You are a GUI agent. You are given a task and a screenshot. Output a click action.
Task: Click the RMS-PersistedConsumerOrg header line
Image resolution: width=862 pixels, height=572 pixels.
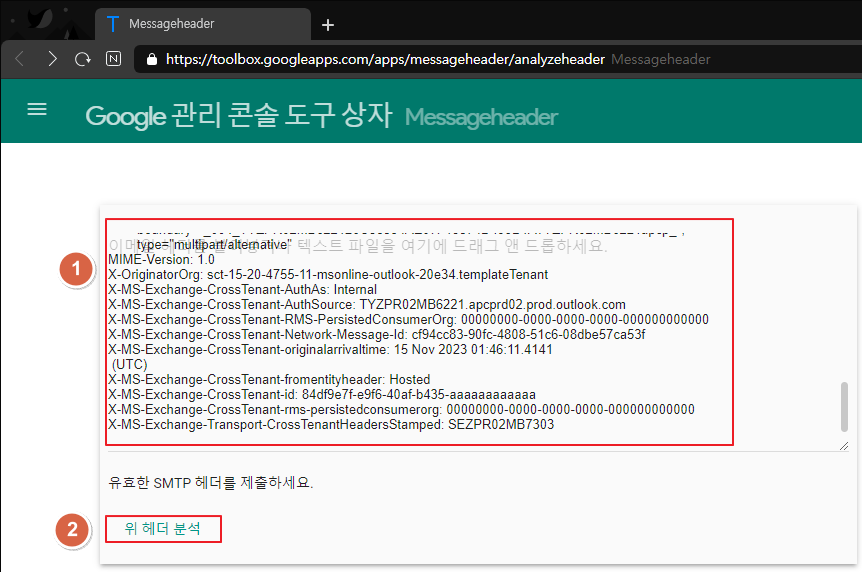(x=408, y=320)
